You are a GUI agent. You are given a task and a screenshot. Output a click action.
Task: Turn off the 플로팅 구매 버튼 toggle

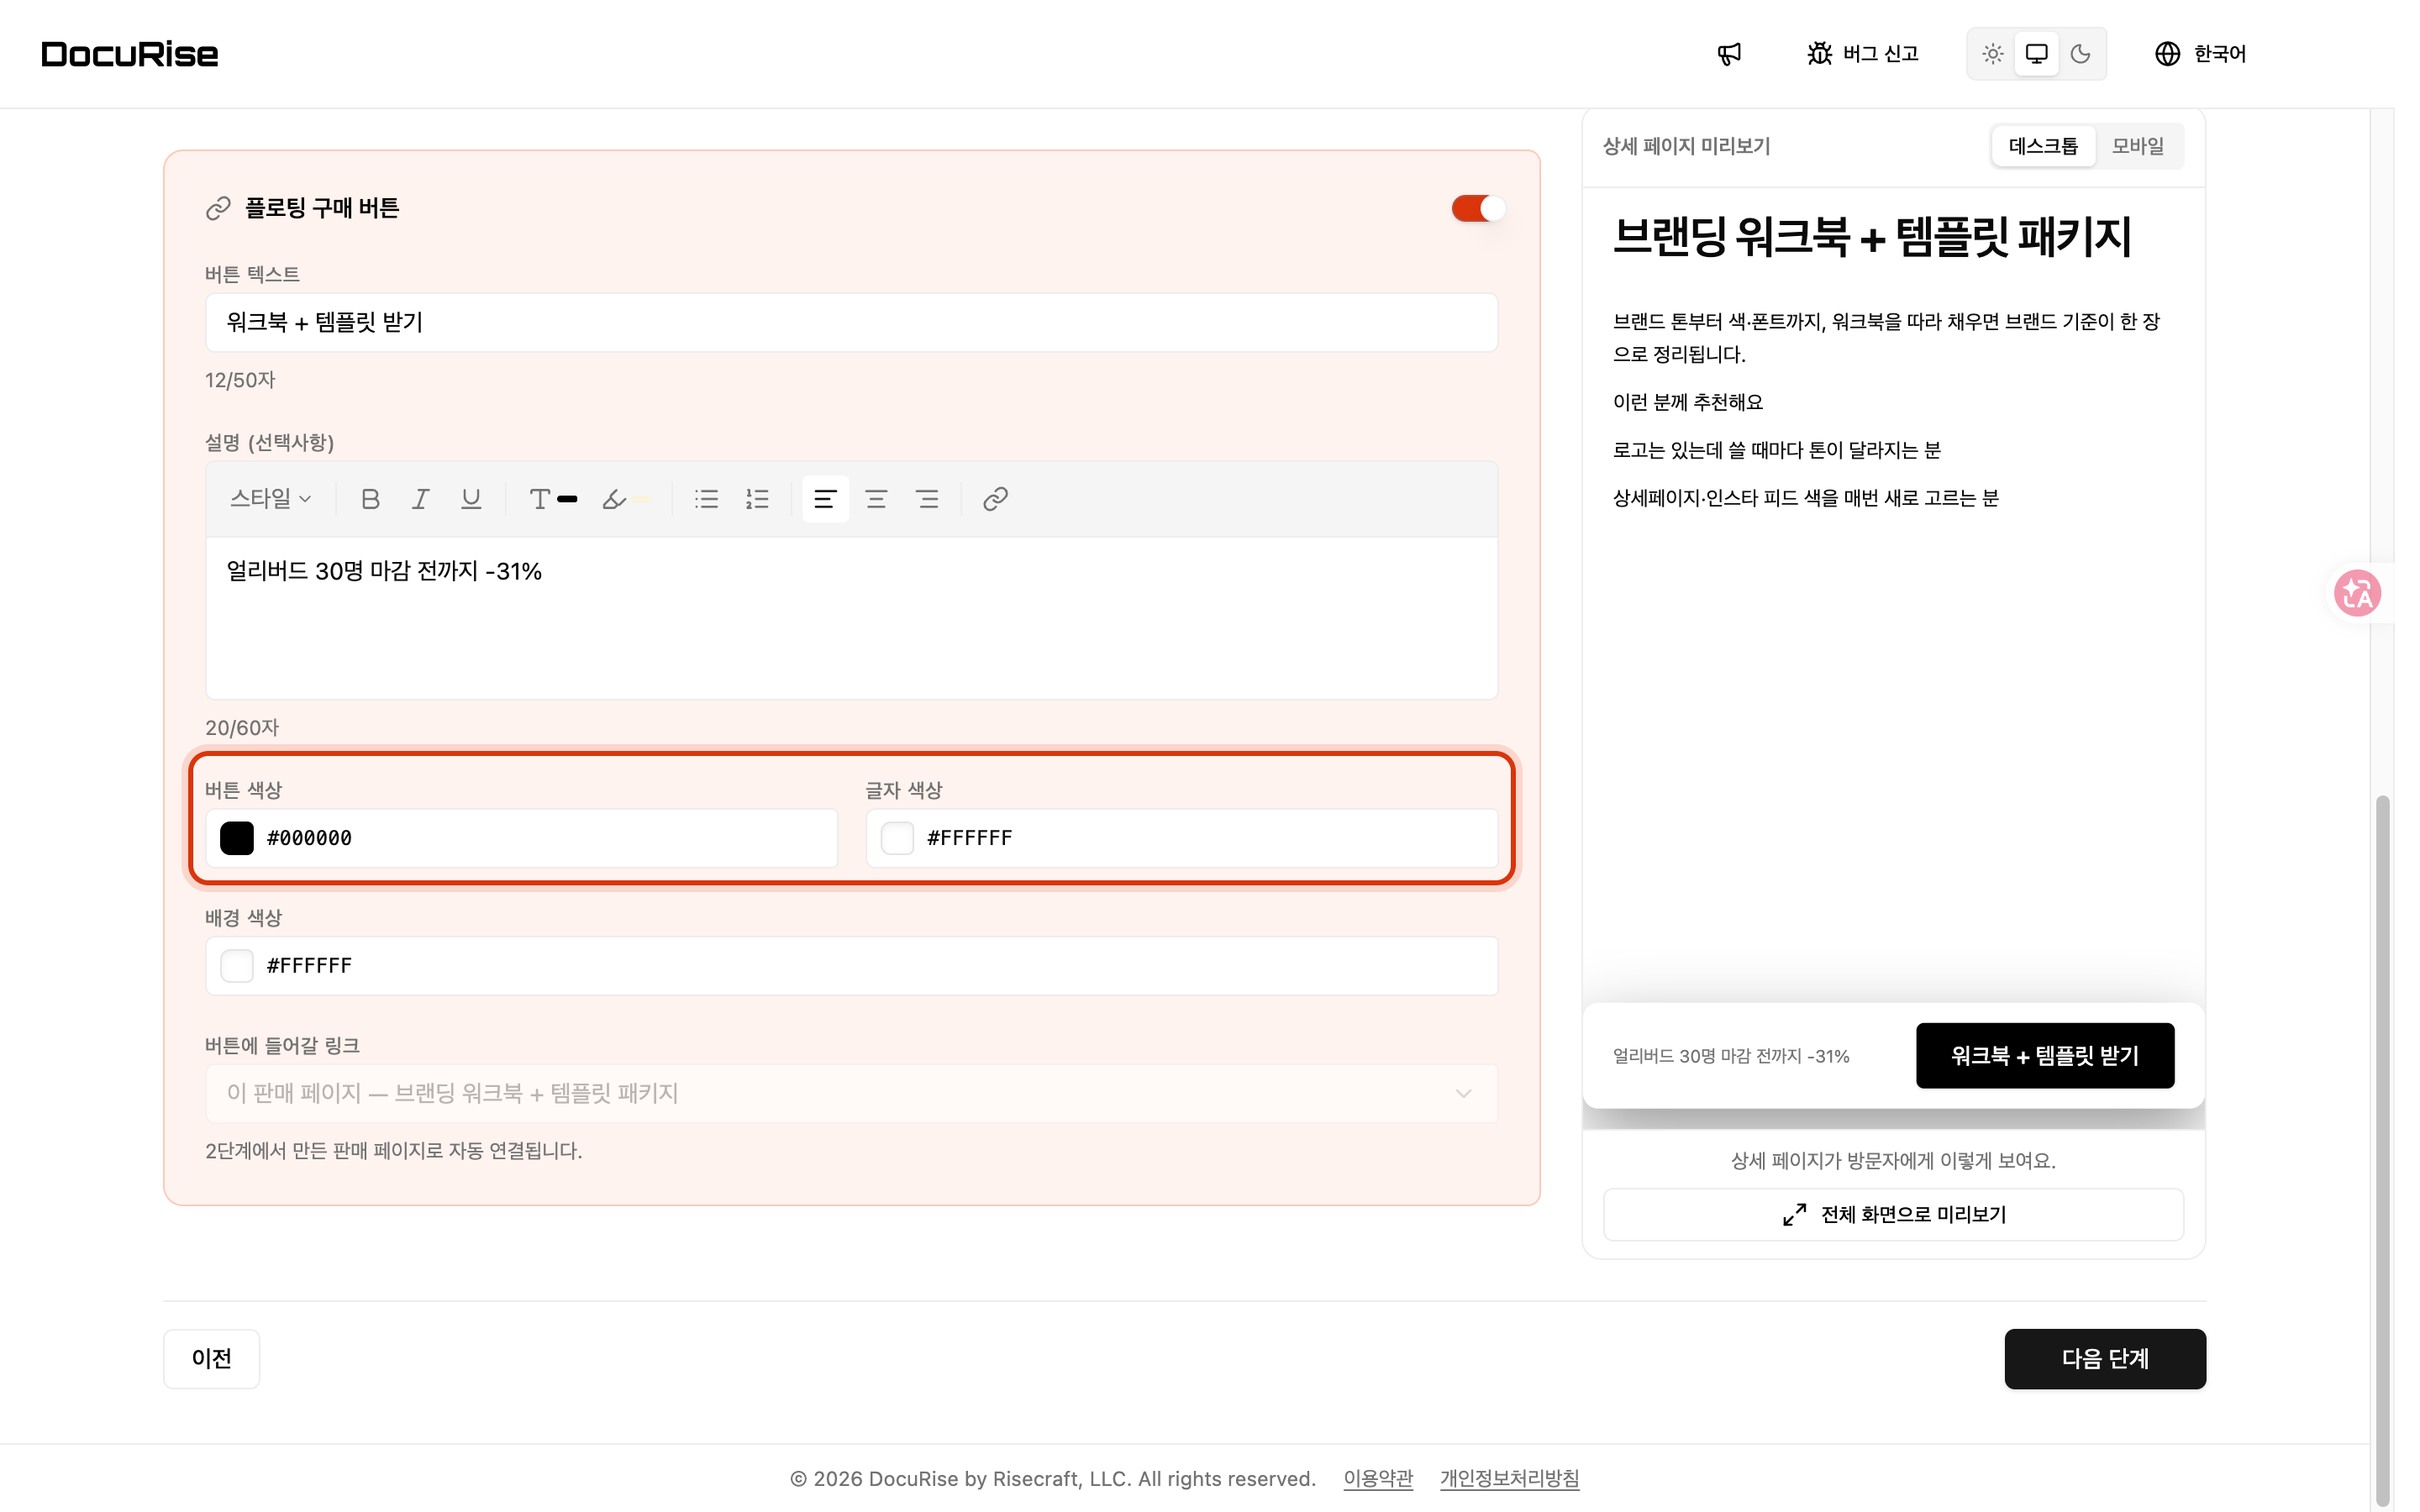(1478, 208)
